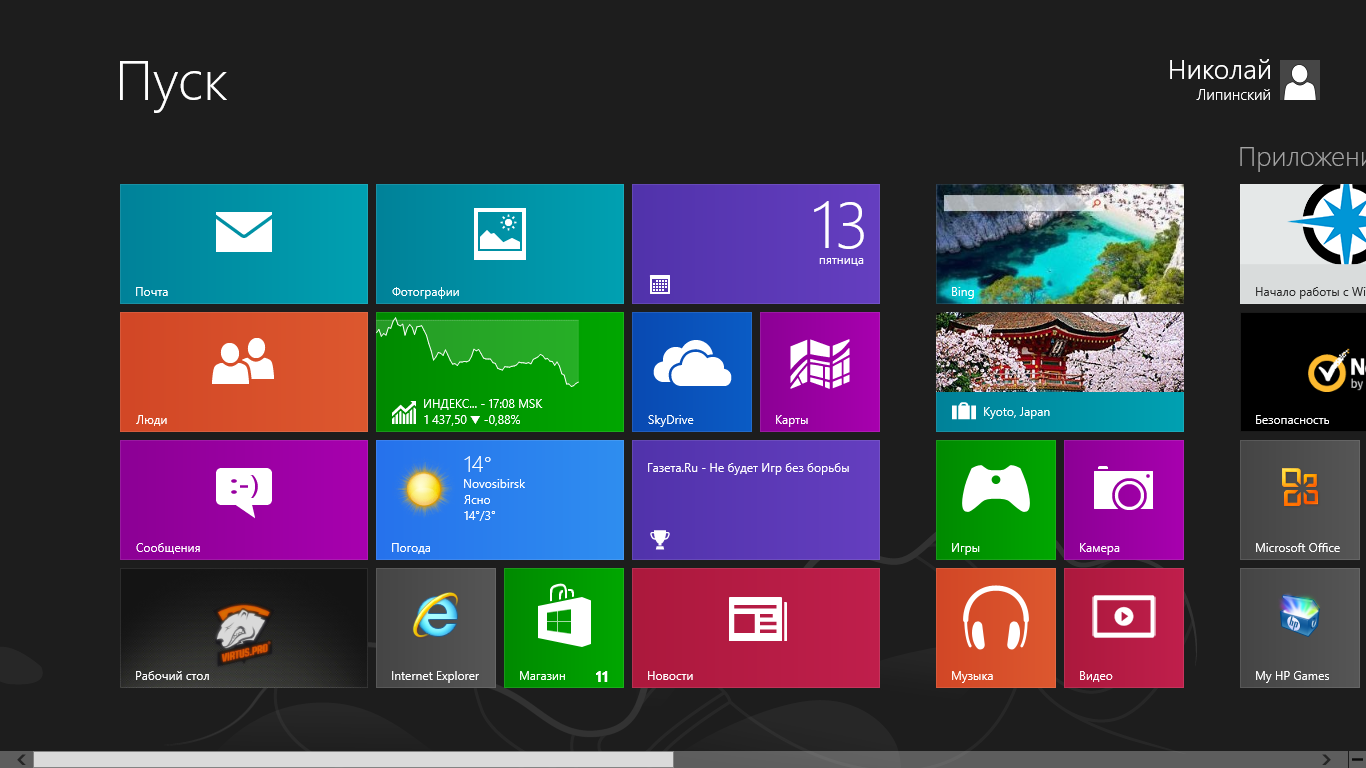
Task: Click the user name Николай
Action: pos(1220,70)
